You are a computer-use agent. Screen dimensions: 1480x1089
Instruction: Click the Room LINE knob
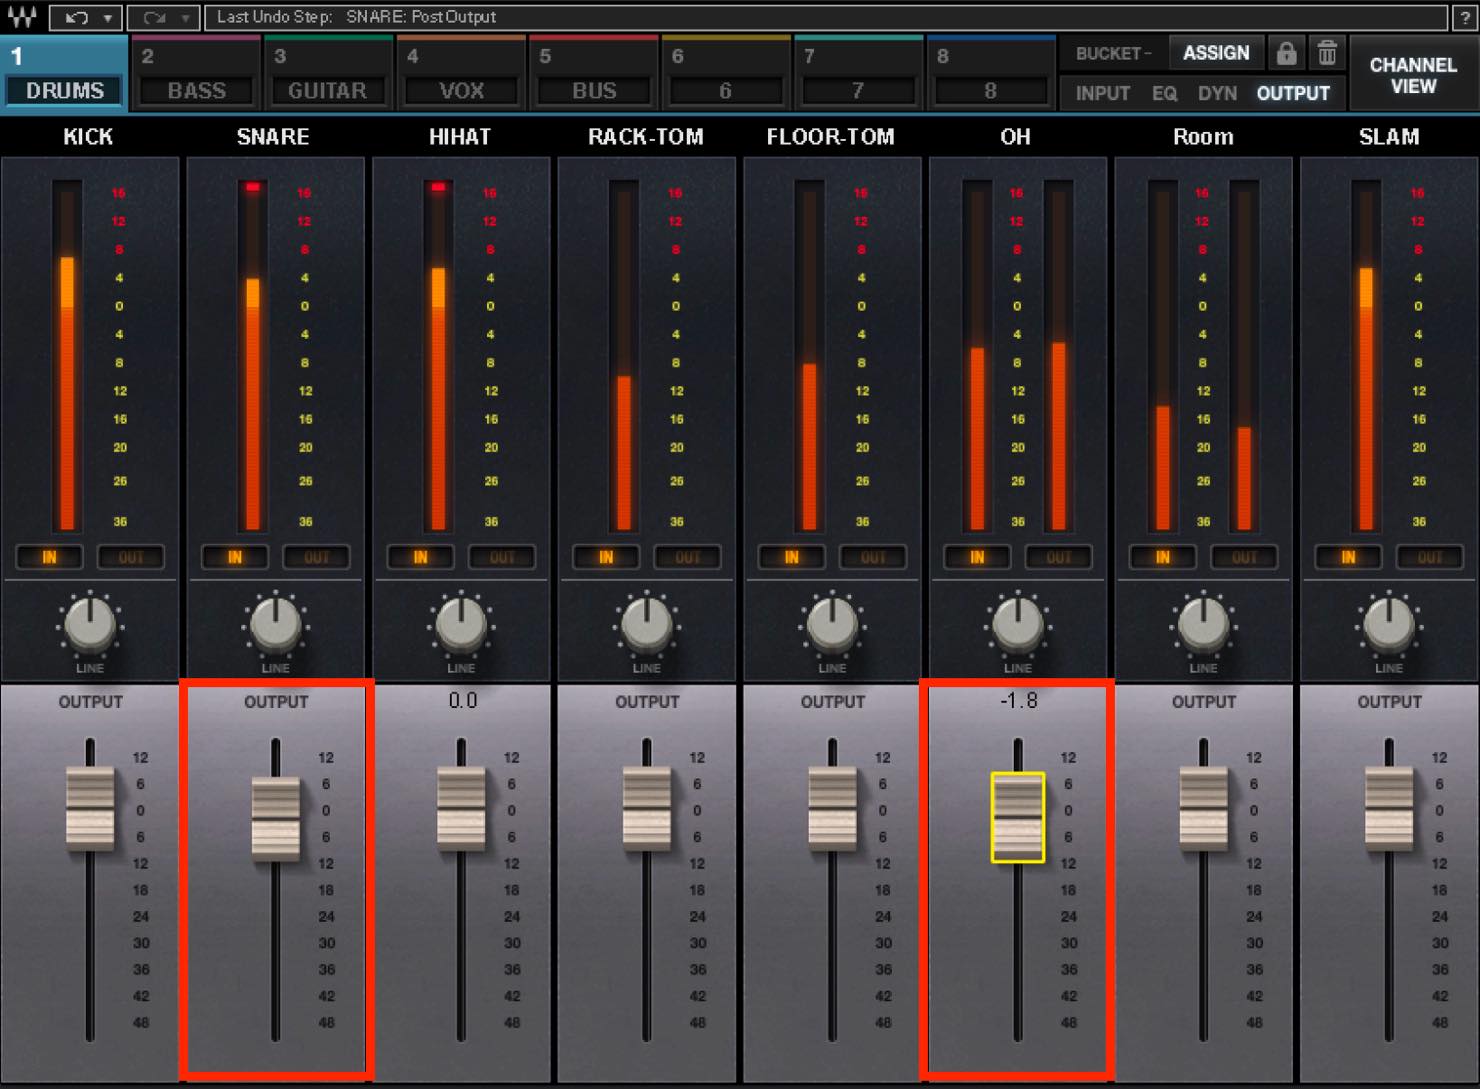pos(1203,624)
